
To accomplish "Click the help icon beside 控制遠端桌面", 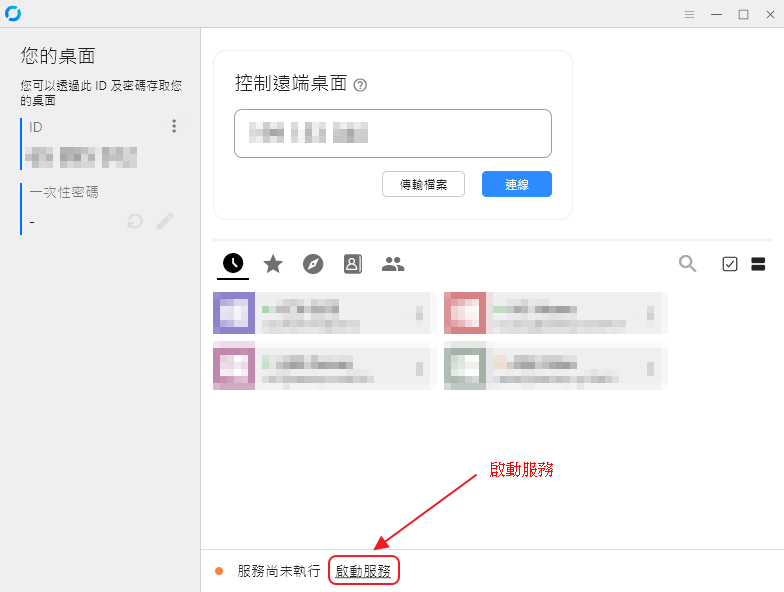I will [360, 85].
